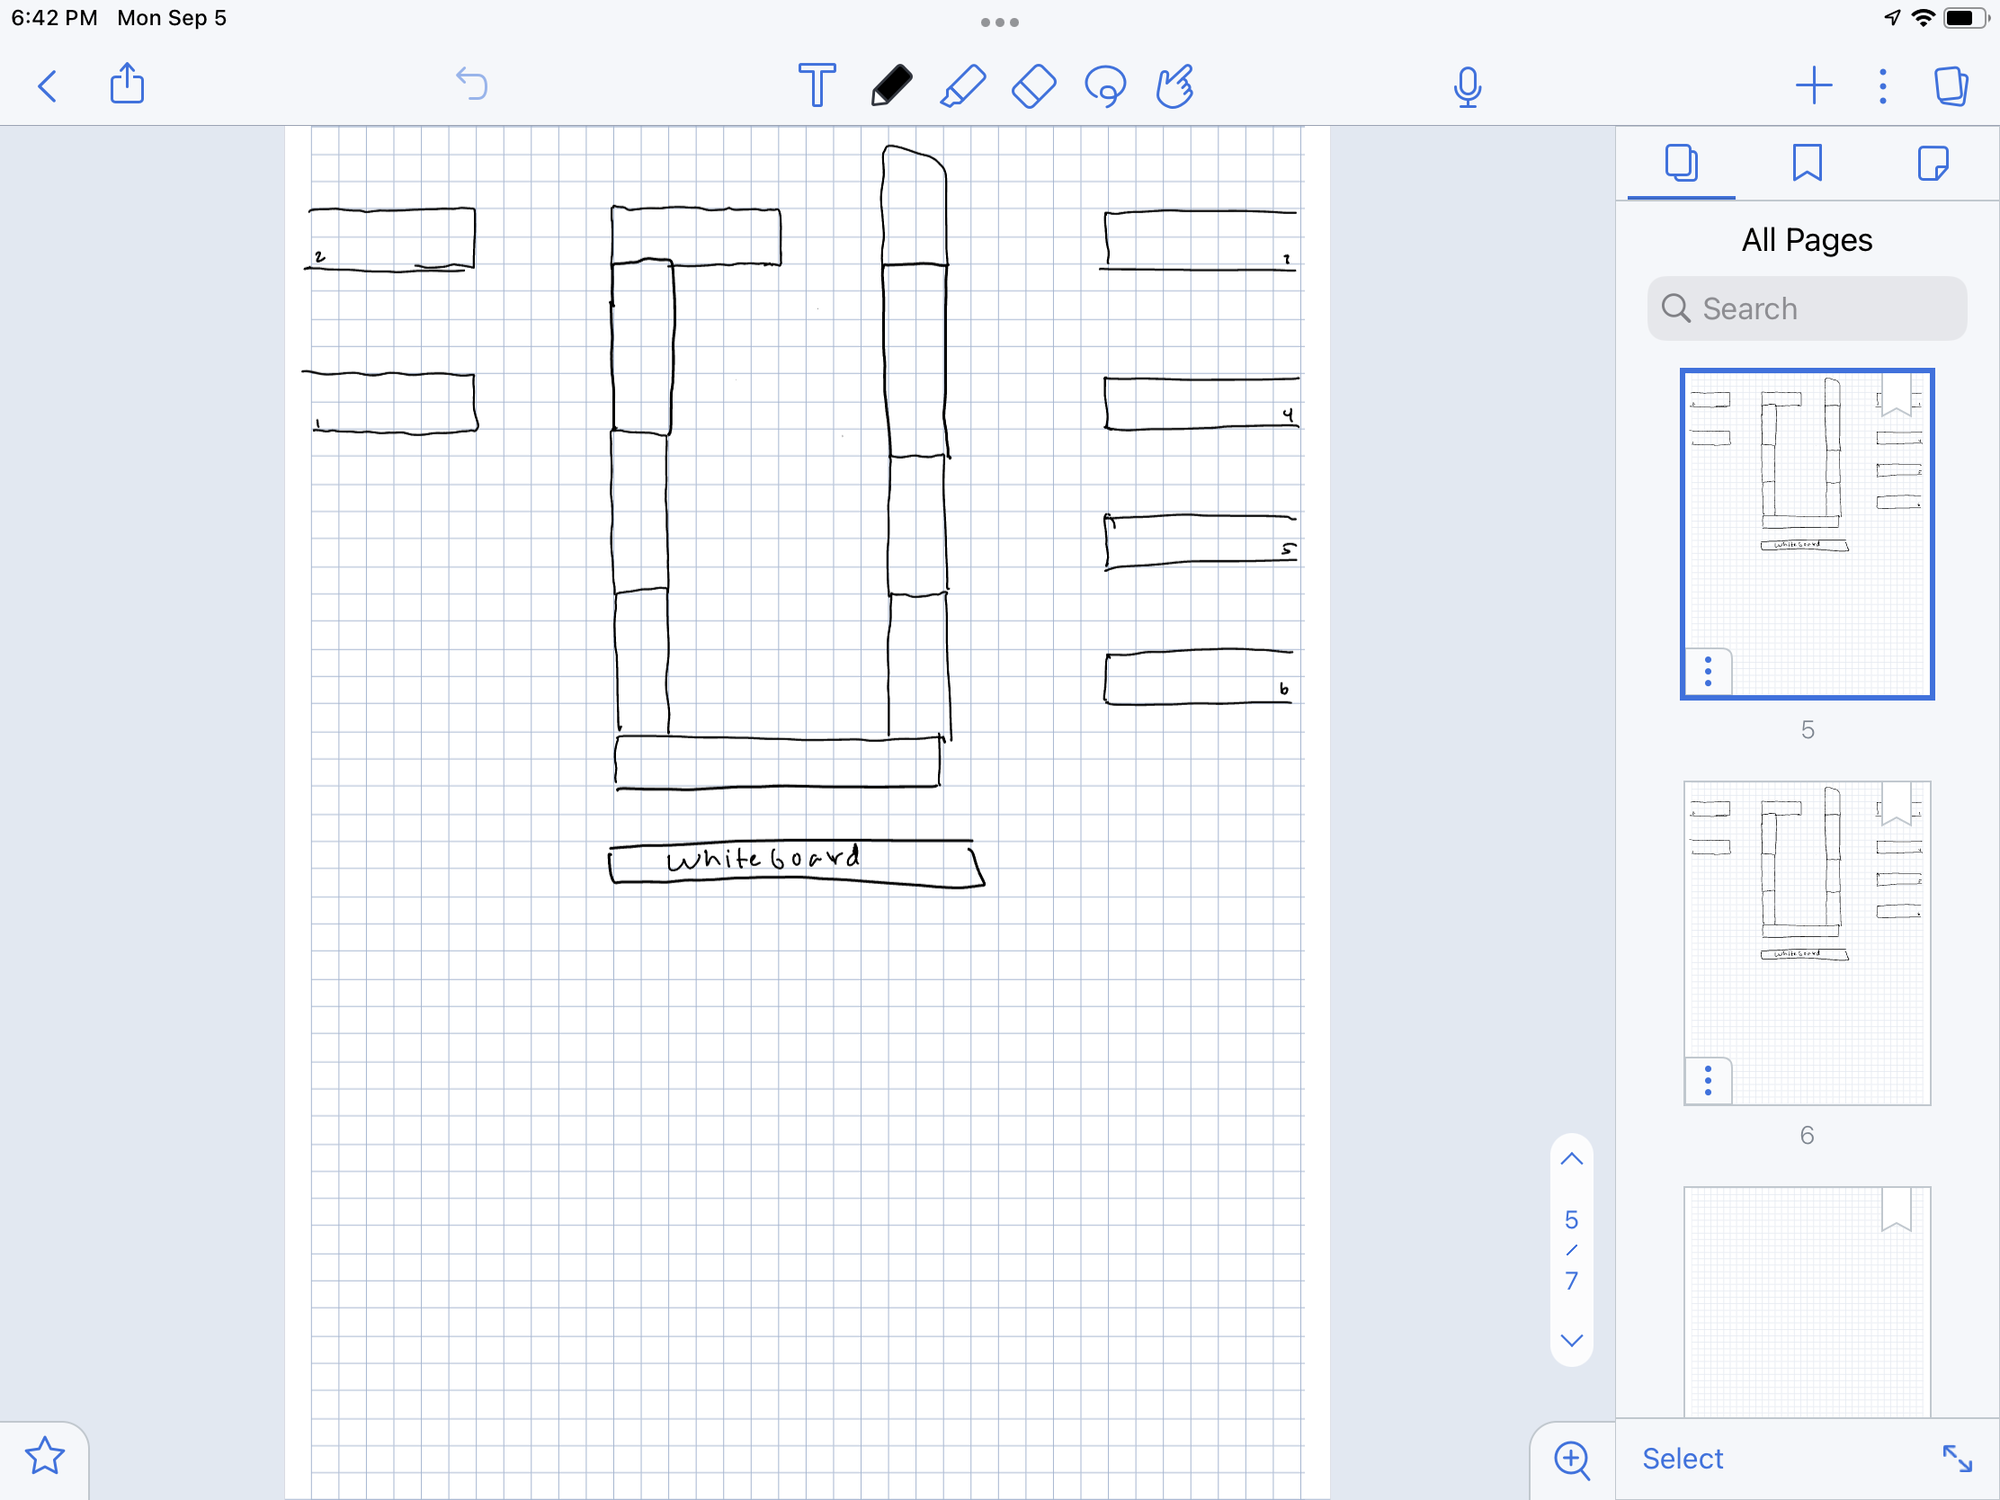This screenshot has width=2000, height=1500.
Task: Open page 6 thumbnail options menu
Action: [x=1708, y=1080]
